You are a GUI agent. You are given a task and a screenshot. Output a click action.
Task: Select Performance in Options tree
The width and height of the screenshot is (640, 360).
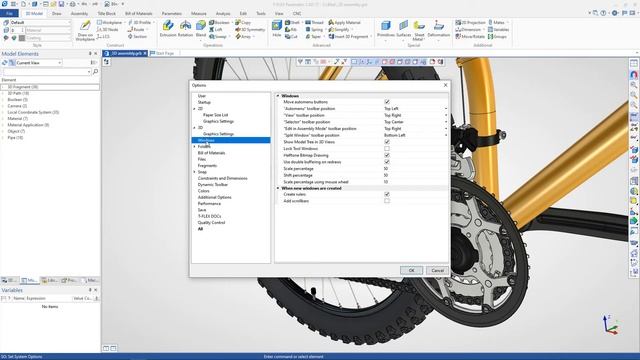(x=209, y=203)
